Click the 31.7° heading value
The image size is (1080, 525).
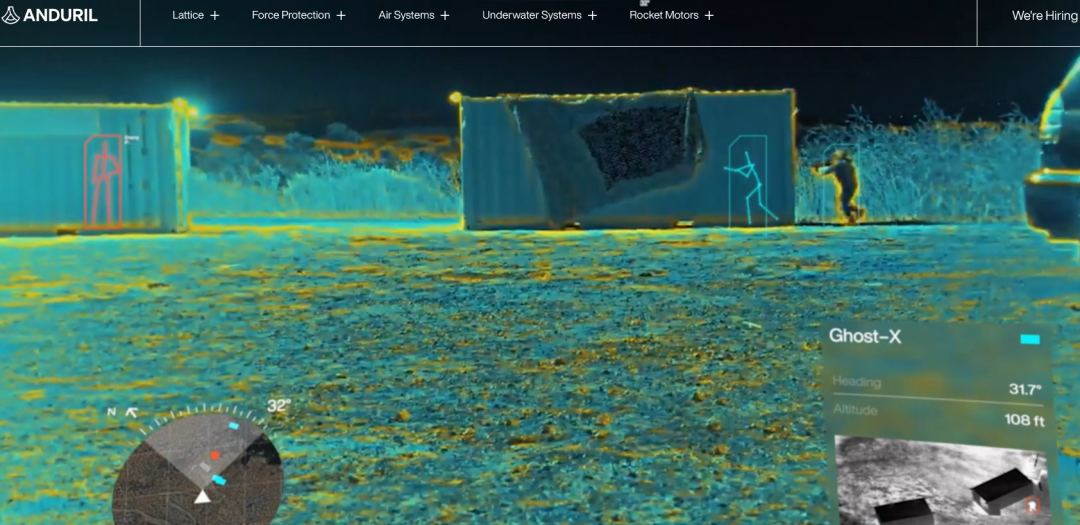[x=1025, y=389]
